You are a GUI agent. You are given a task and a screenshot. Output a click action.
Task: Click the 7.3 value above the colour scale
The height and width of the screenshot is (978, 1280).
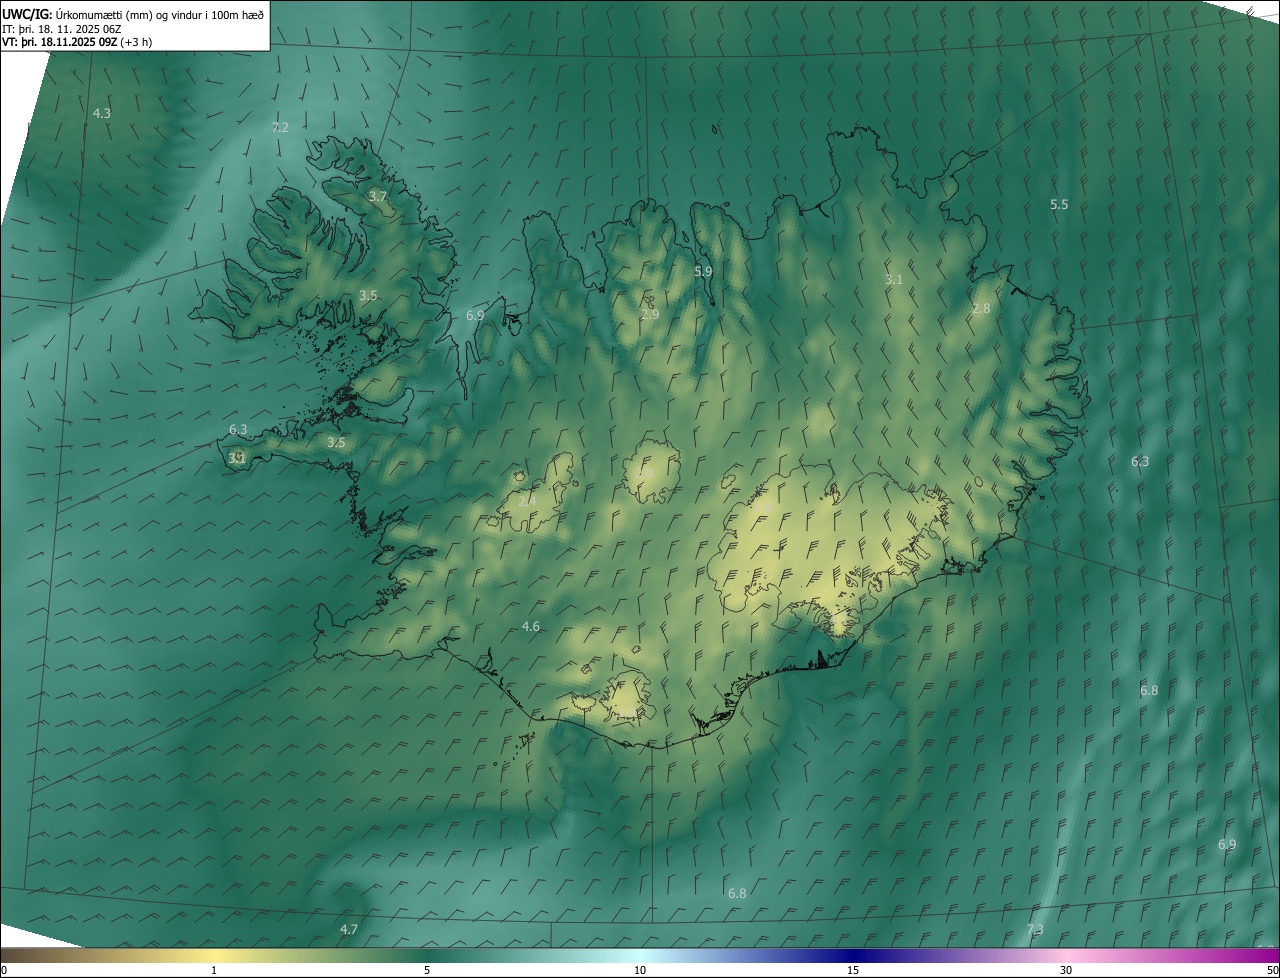coord(1035,929)
